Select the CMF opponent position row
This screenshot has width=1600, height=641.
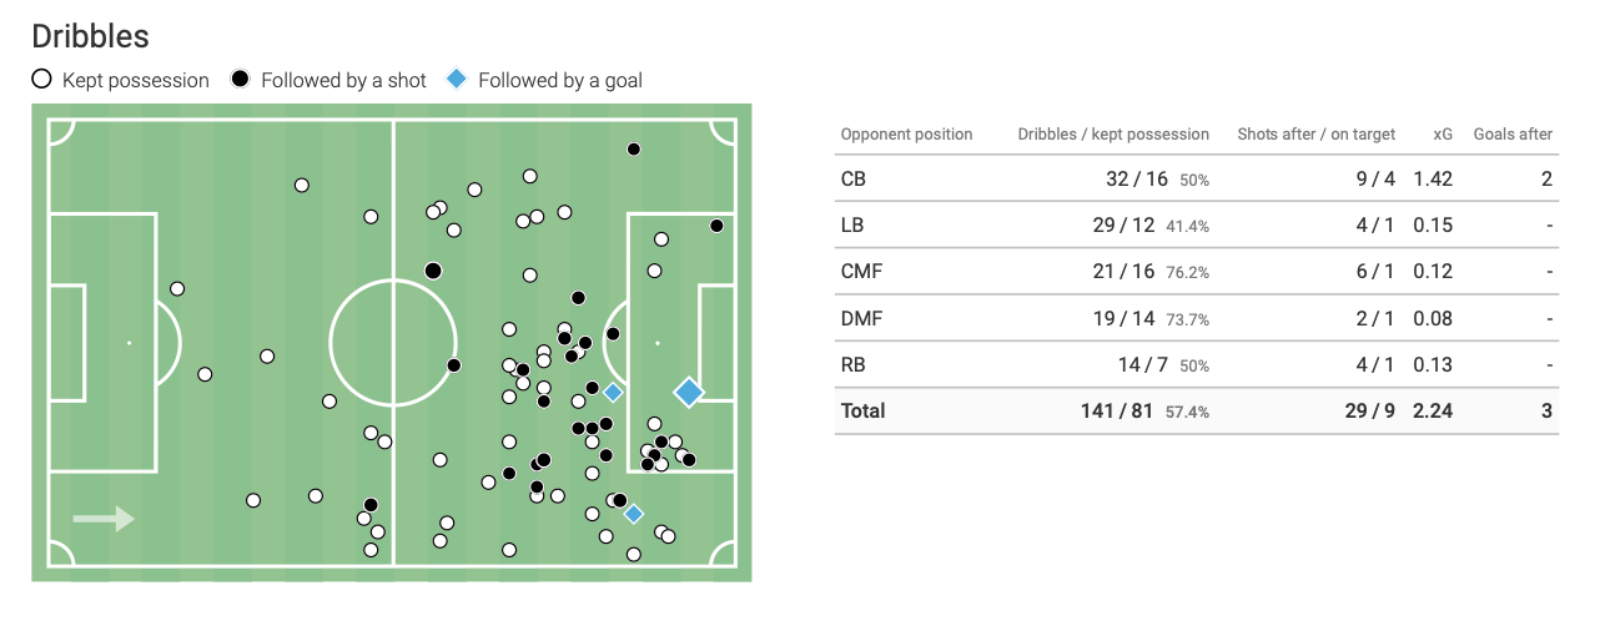tap(1196, 271)
